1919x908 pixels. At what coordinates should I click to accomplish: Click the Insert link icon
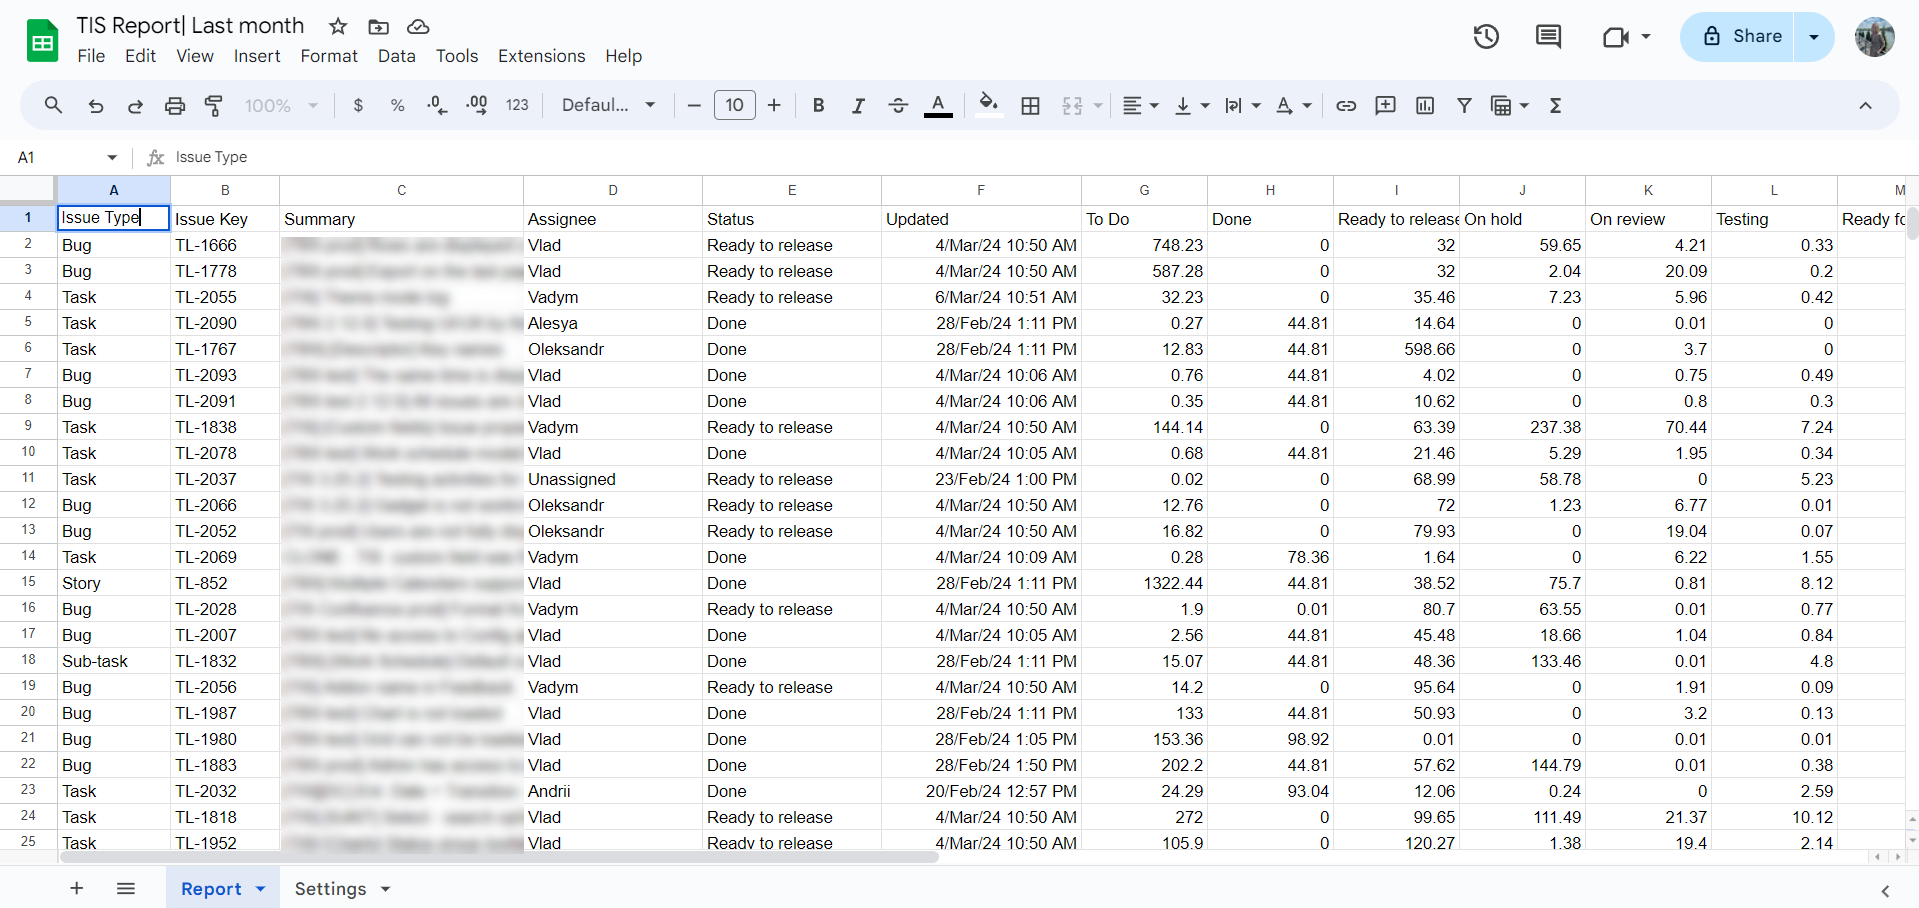pos(1346,106)
